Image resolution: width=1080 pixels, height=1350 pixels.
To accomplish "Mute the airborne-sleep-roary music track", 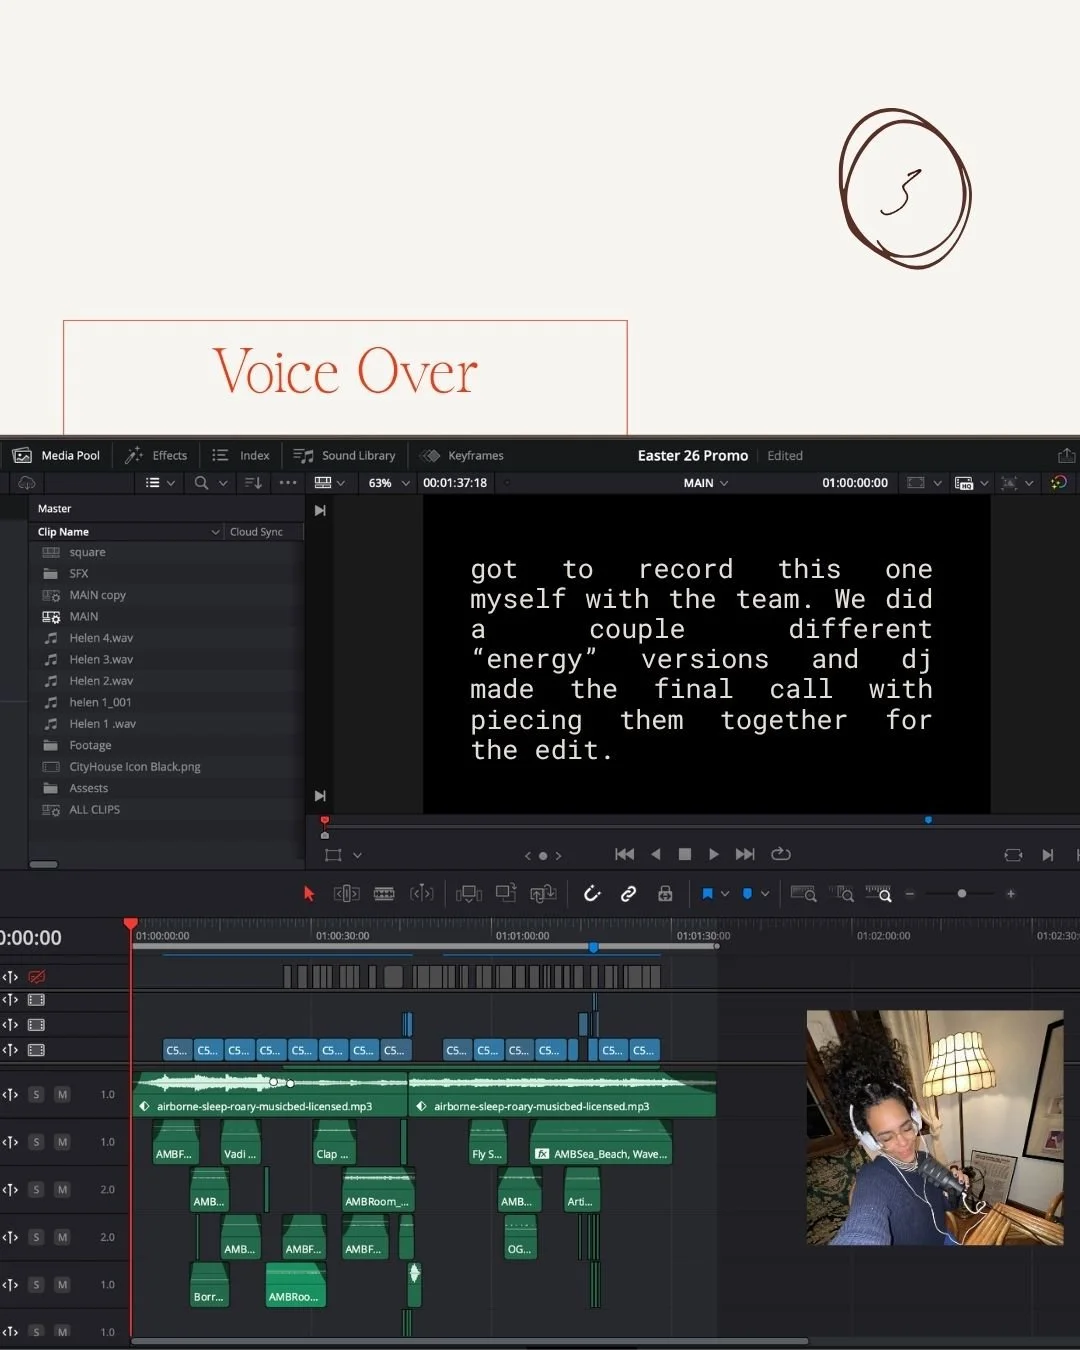I will click(62, 1095).
